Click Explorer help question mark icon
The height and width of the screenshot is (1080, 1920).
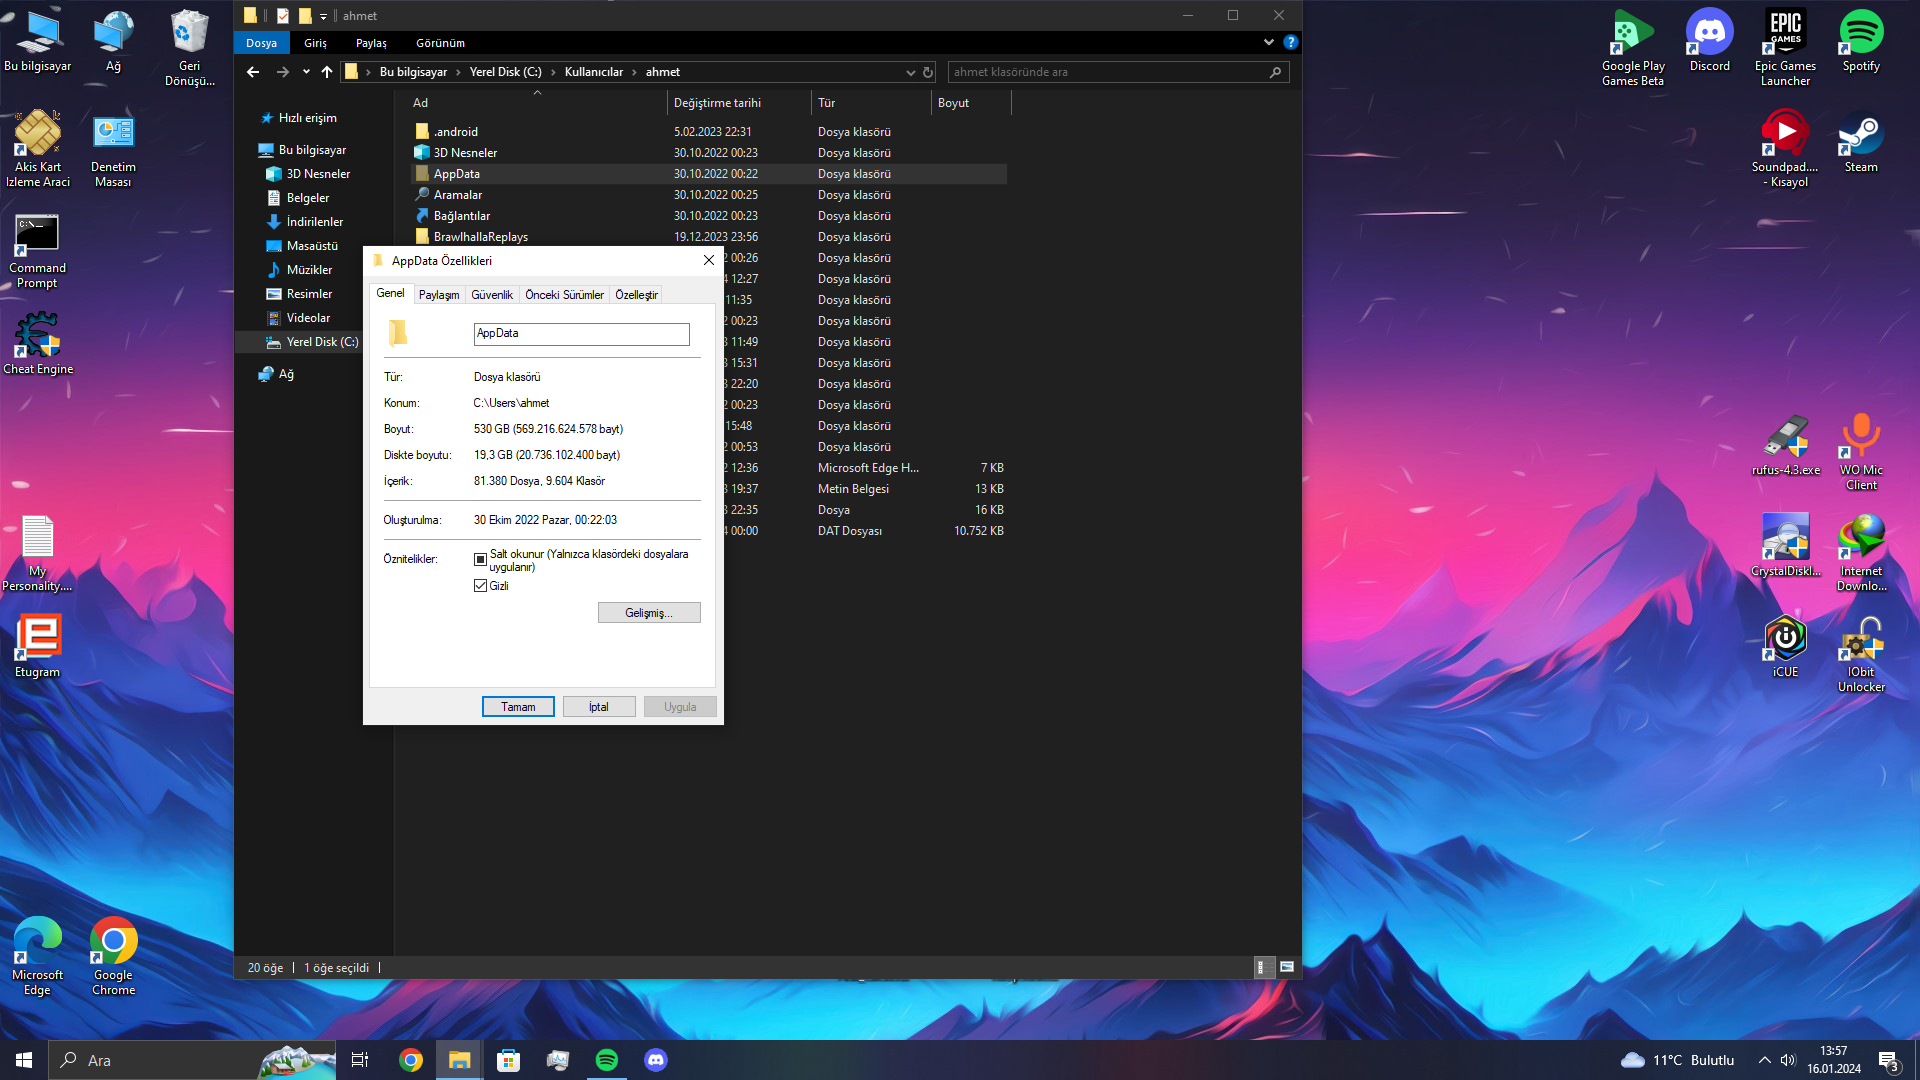pos(1290,42)
